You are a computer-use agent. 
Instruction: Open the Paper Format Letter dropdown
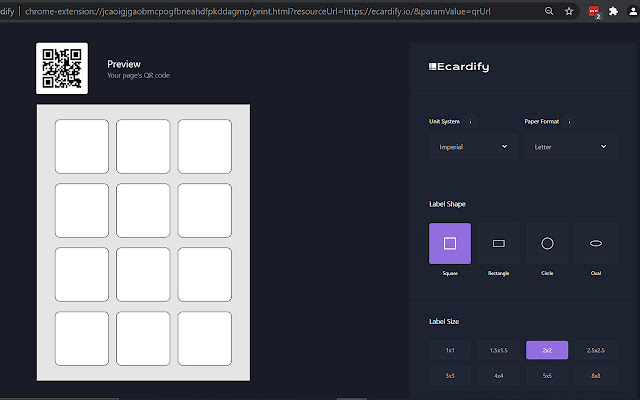click(x=570, y=147)
